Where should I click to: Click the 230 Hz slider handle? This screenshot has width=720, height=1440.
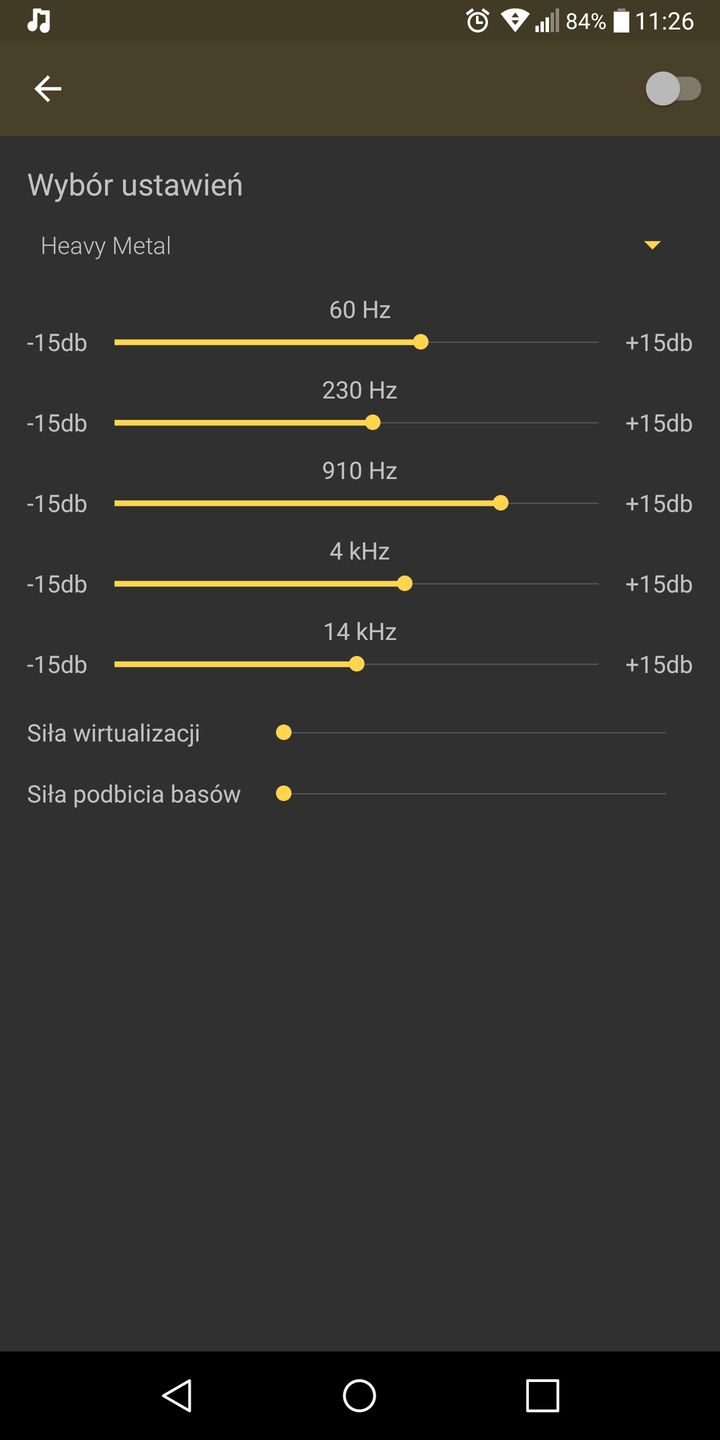[x=373, y=423]
